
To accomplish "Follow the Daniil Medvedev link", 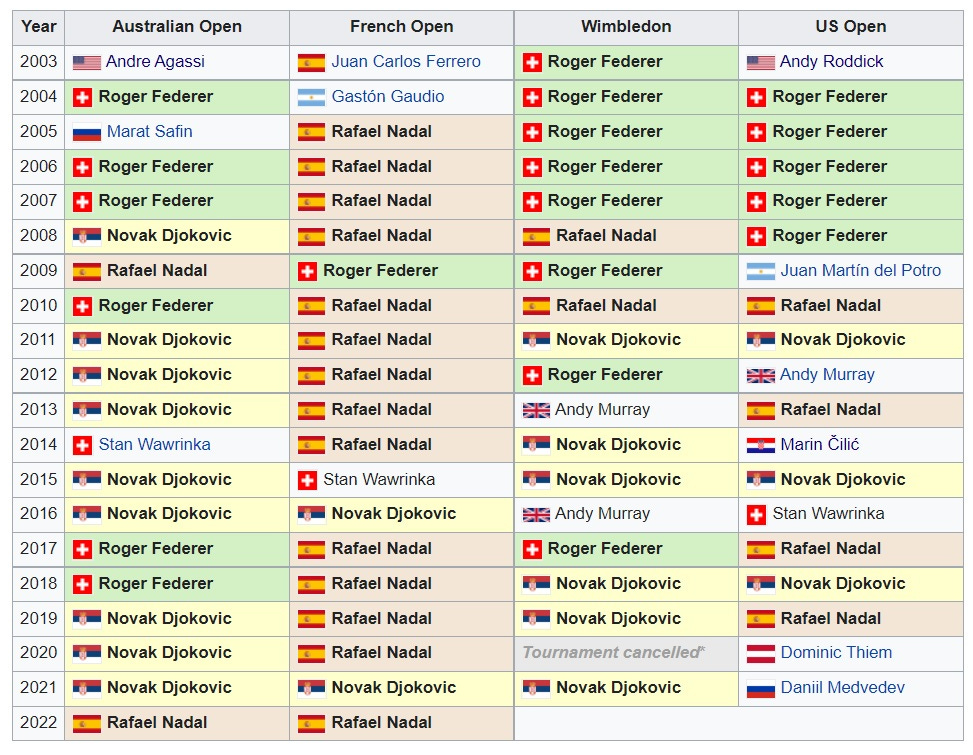I will coord(843,687).
